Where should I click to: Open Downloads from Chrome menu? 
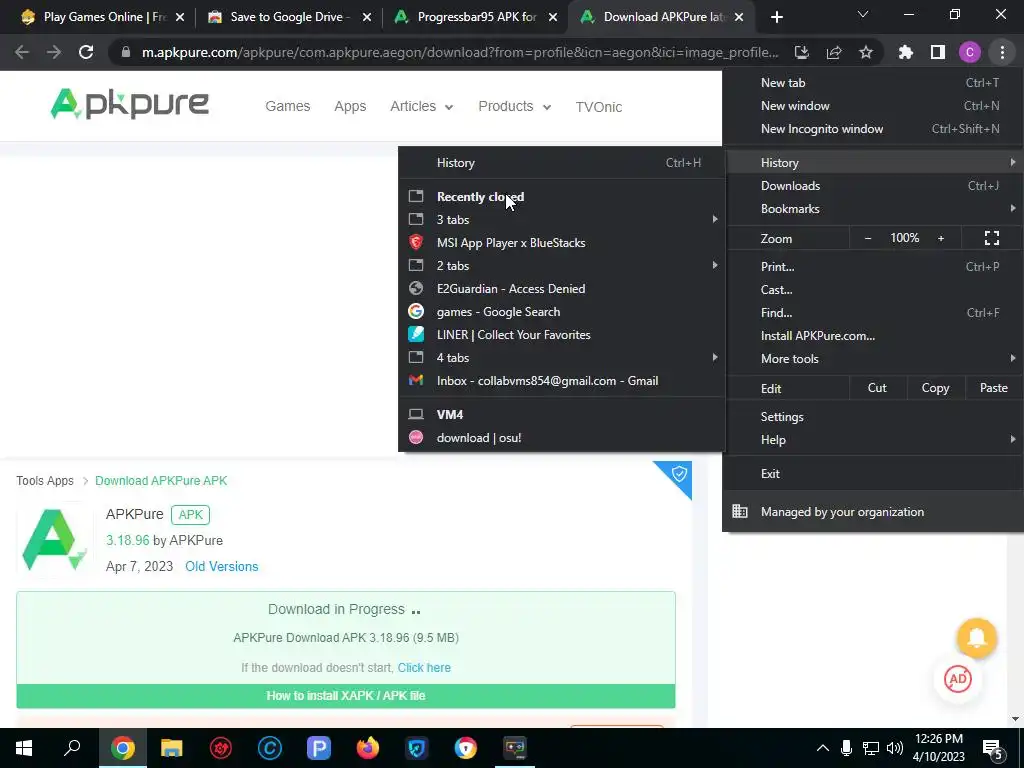873,186
